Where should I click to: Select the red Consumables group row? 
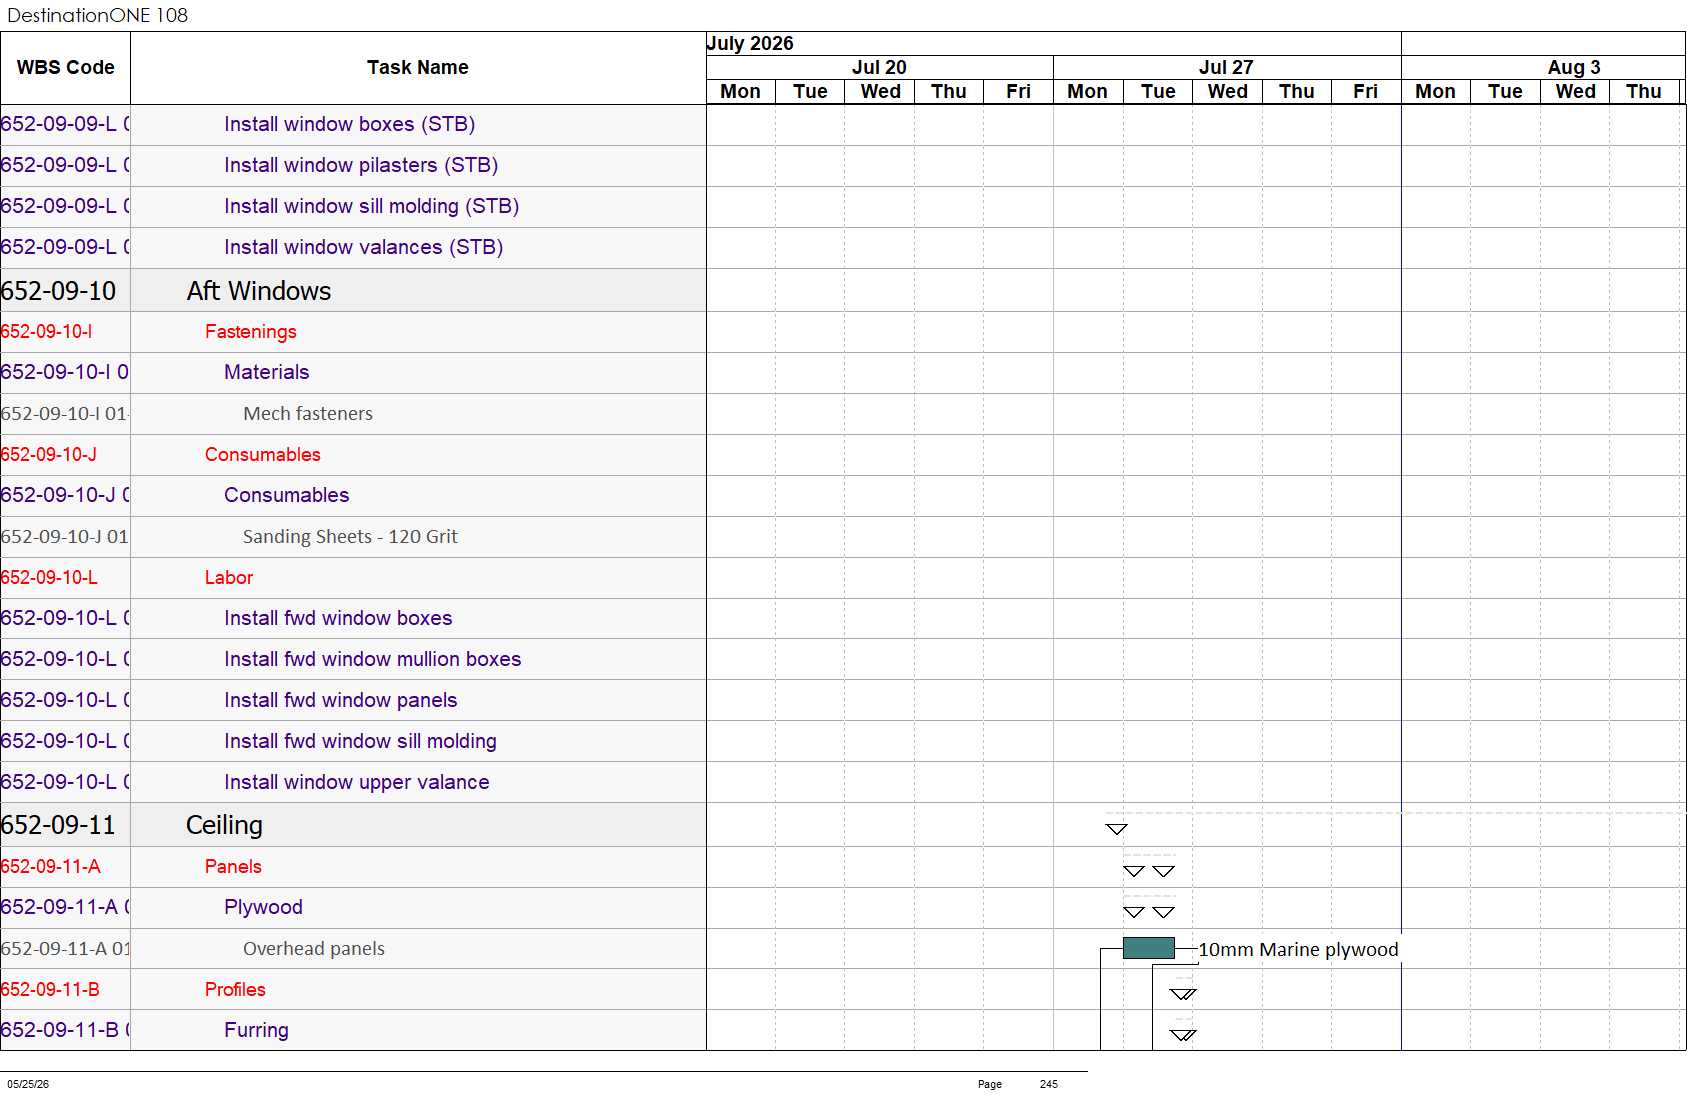coord(353,454)
